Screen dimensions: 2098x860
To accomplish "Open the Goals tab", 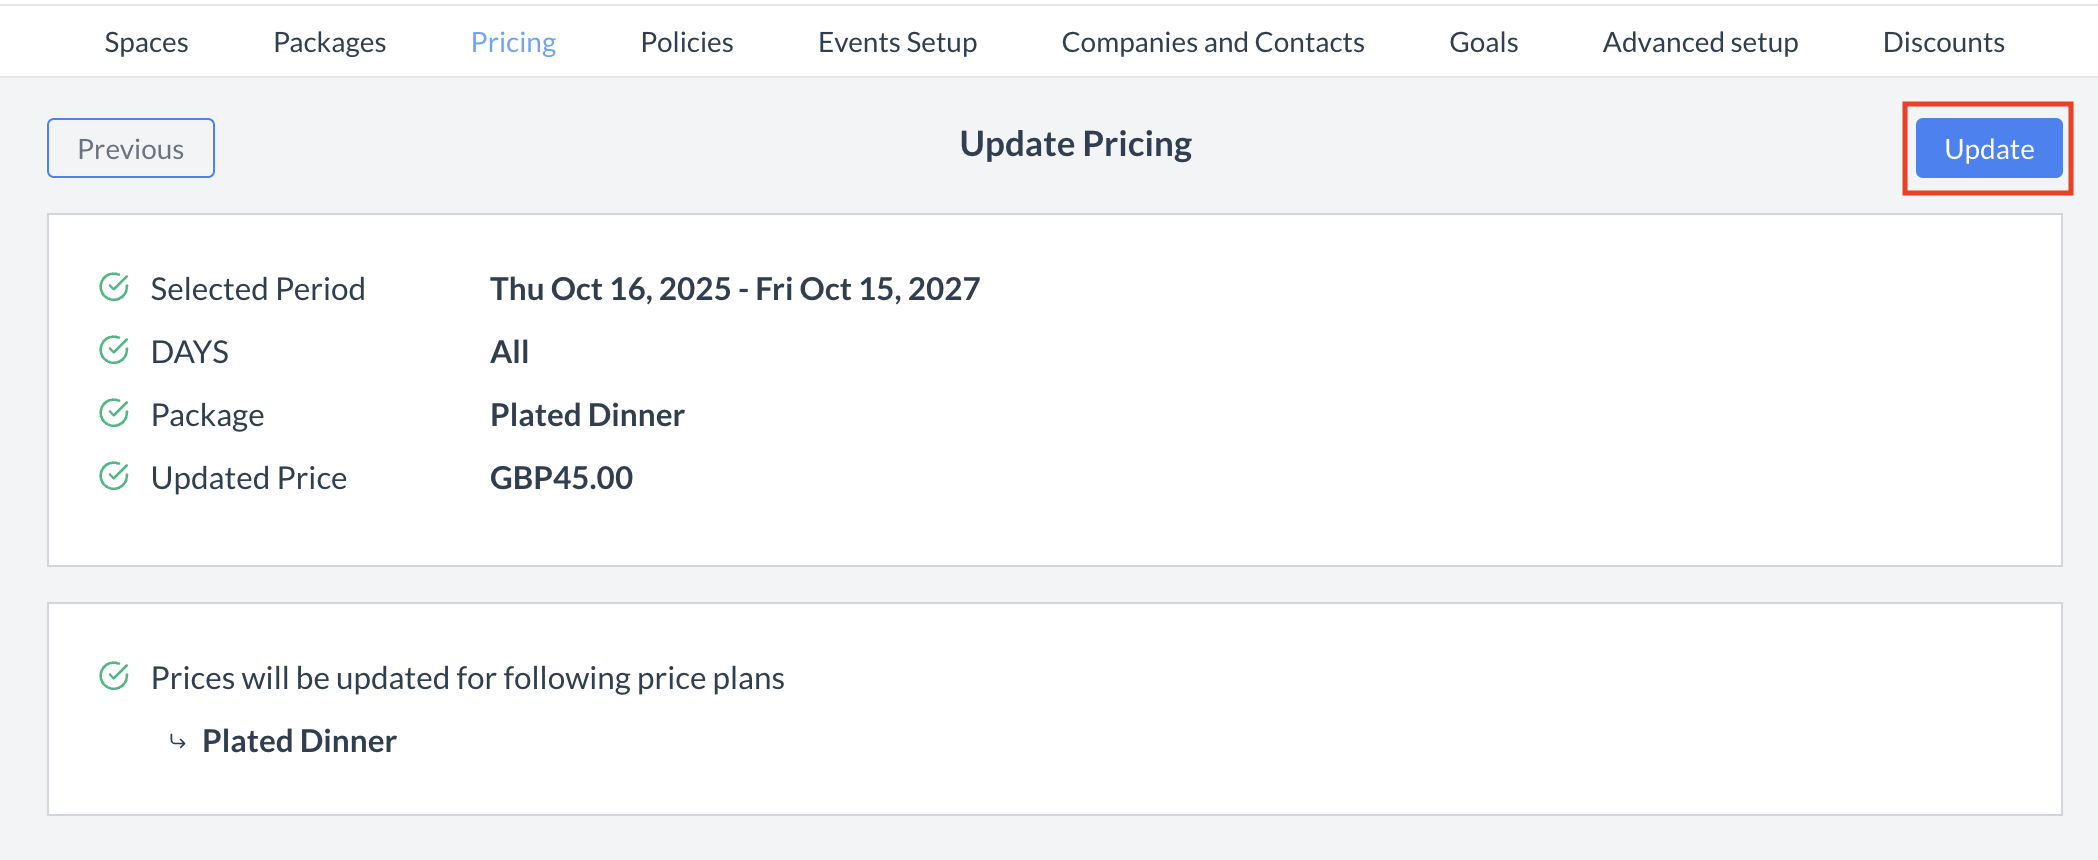I will click(1483, 41).
